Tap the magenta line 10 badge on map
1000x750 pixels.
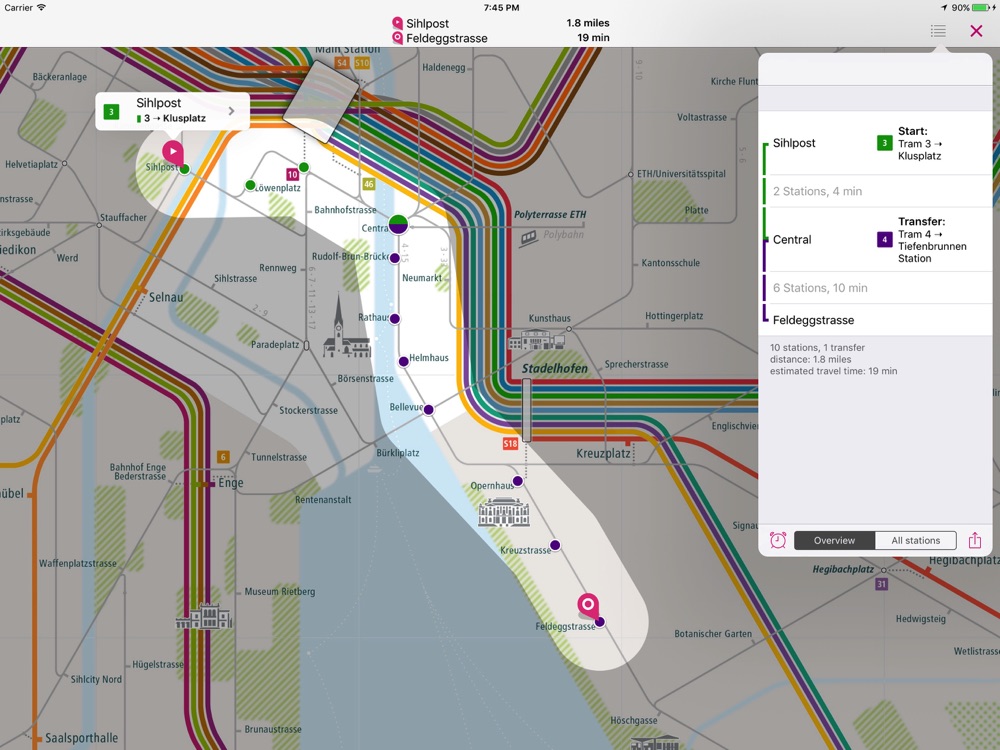(292, 174)
